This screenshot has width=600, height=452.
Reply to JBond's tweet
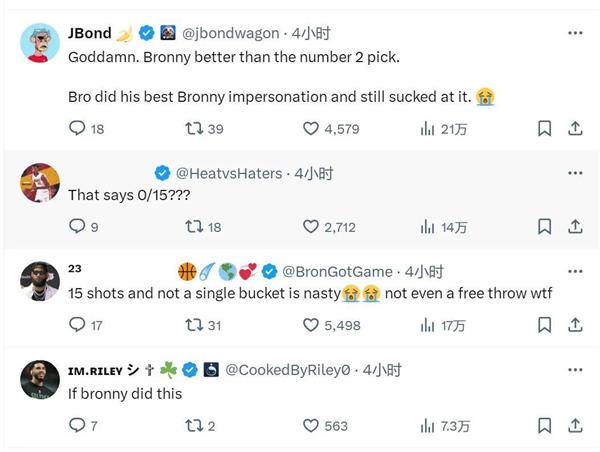[77, 128]
